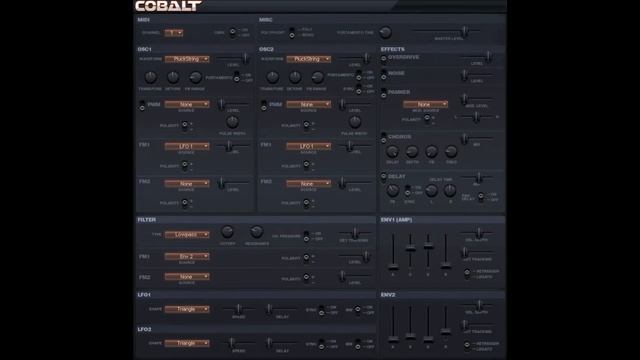Viewport: 640px width, 360px height.
Task: Click the Delay Time L knob
Action: pyautogui.click(x=431, y=190)
